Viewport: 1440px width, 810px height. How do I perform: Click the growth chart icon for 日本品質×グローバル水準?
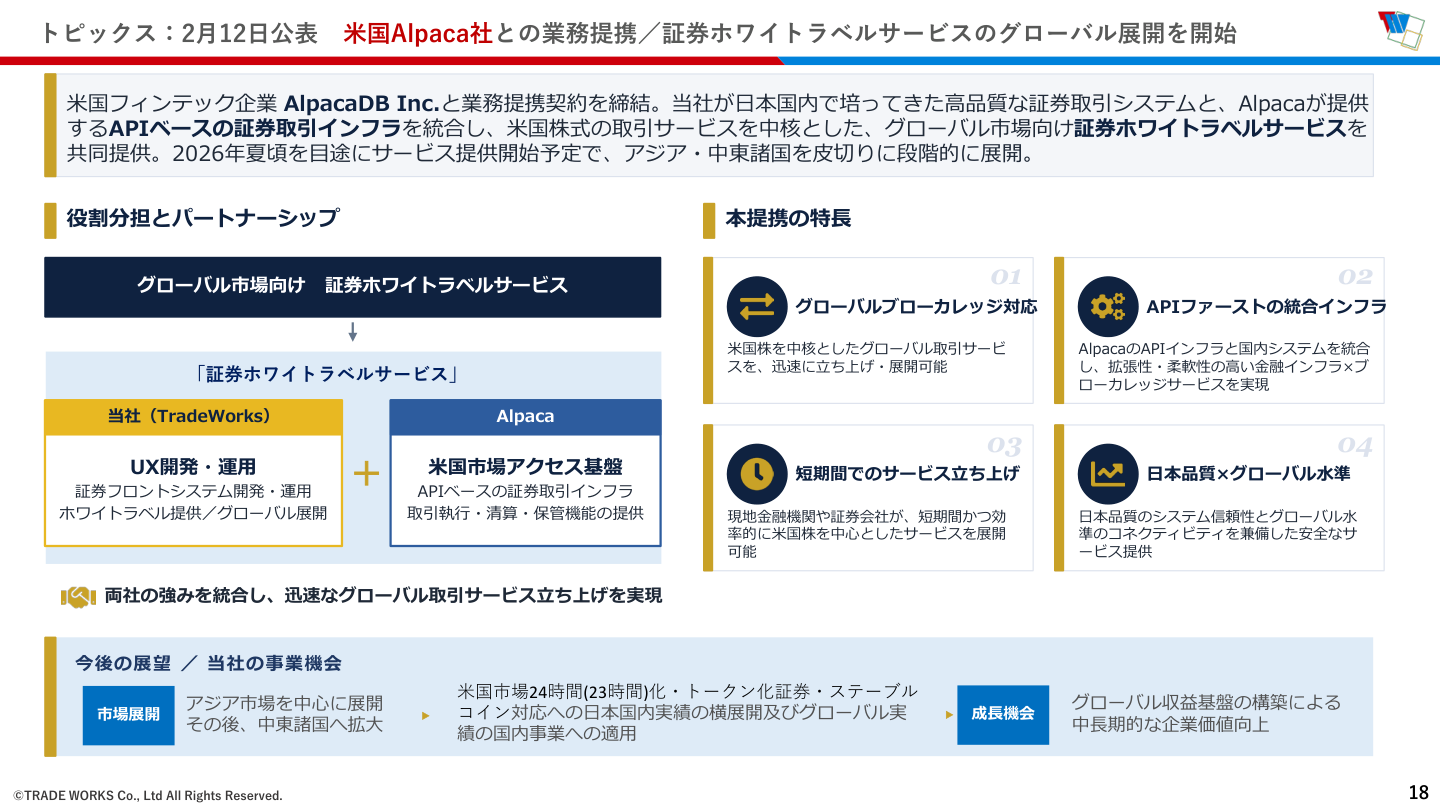(1108, 473)
